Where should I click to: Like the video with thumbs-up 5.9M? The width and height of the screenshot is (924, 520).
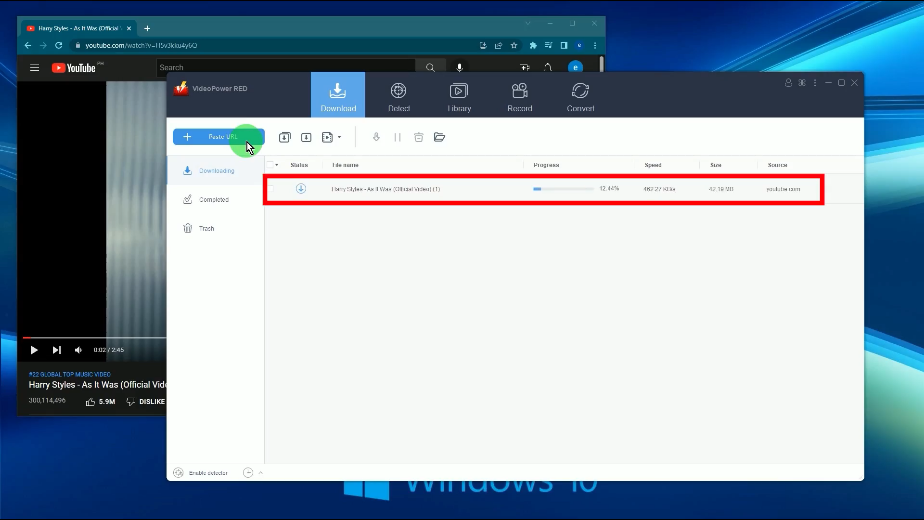[x=100, y=401]
